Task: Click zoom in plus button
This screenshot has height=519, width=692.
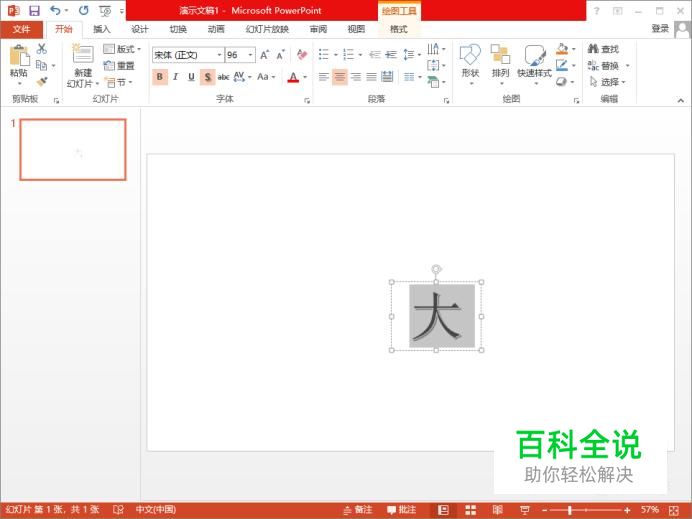Action: coord(627,510)
